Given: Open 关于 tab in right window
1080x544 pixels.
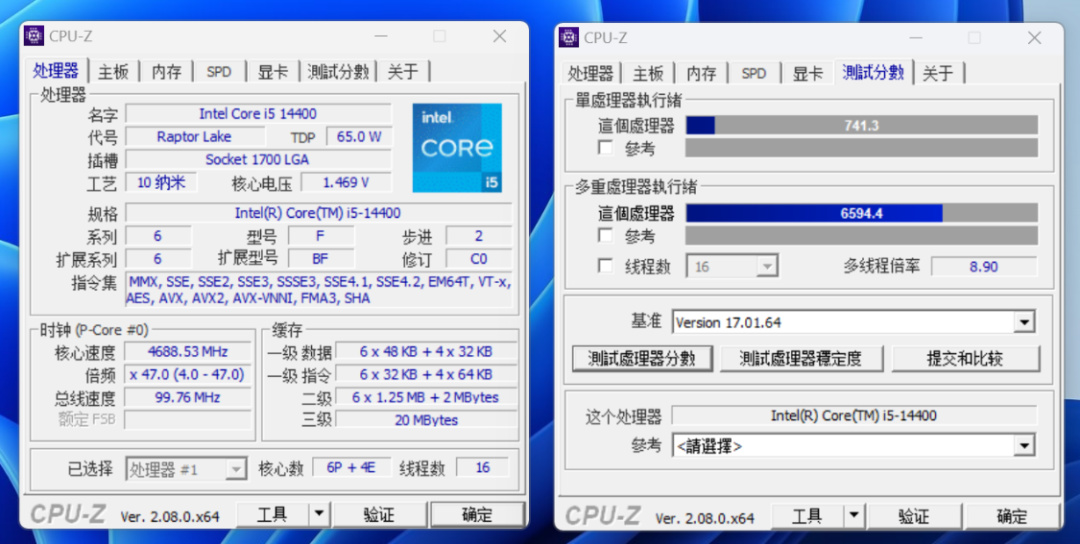Looking at the screenshot, I should click(938, 73).
